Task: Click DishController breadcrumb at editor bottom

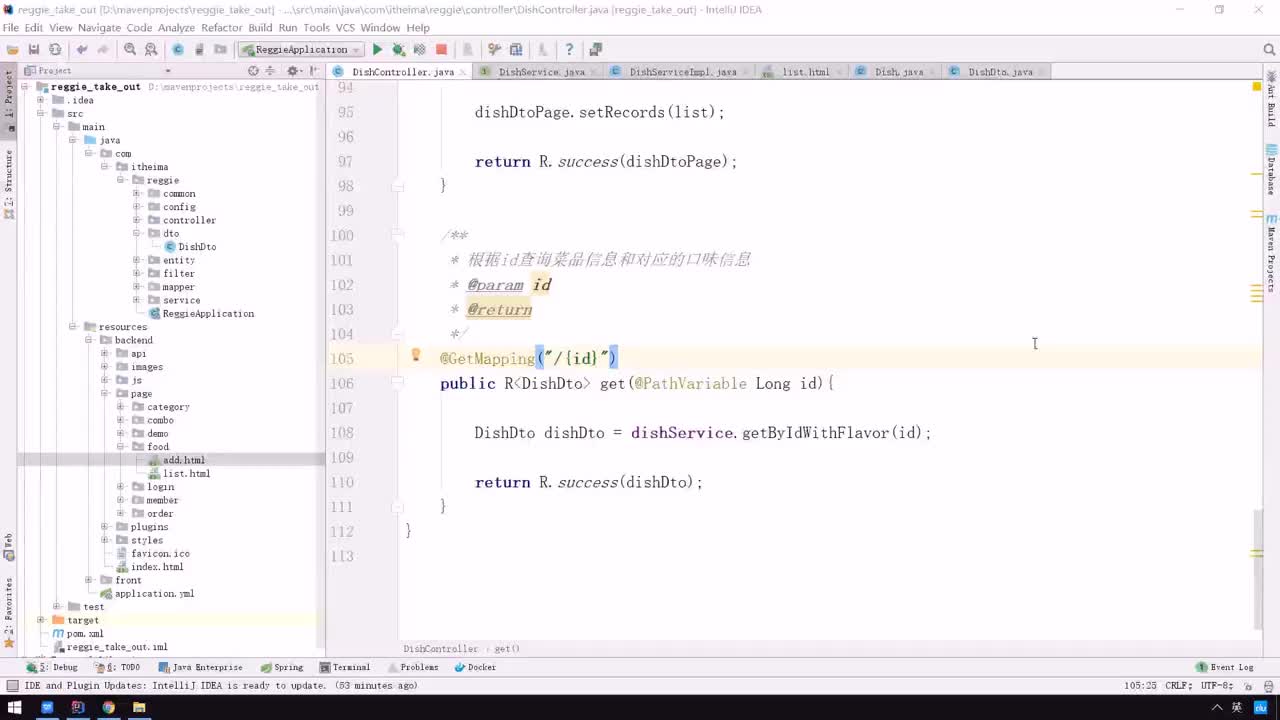Action: tap(440, 649)
